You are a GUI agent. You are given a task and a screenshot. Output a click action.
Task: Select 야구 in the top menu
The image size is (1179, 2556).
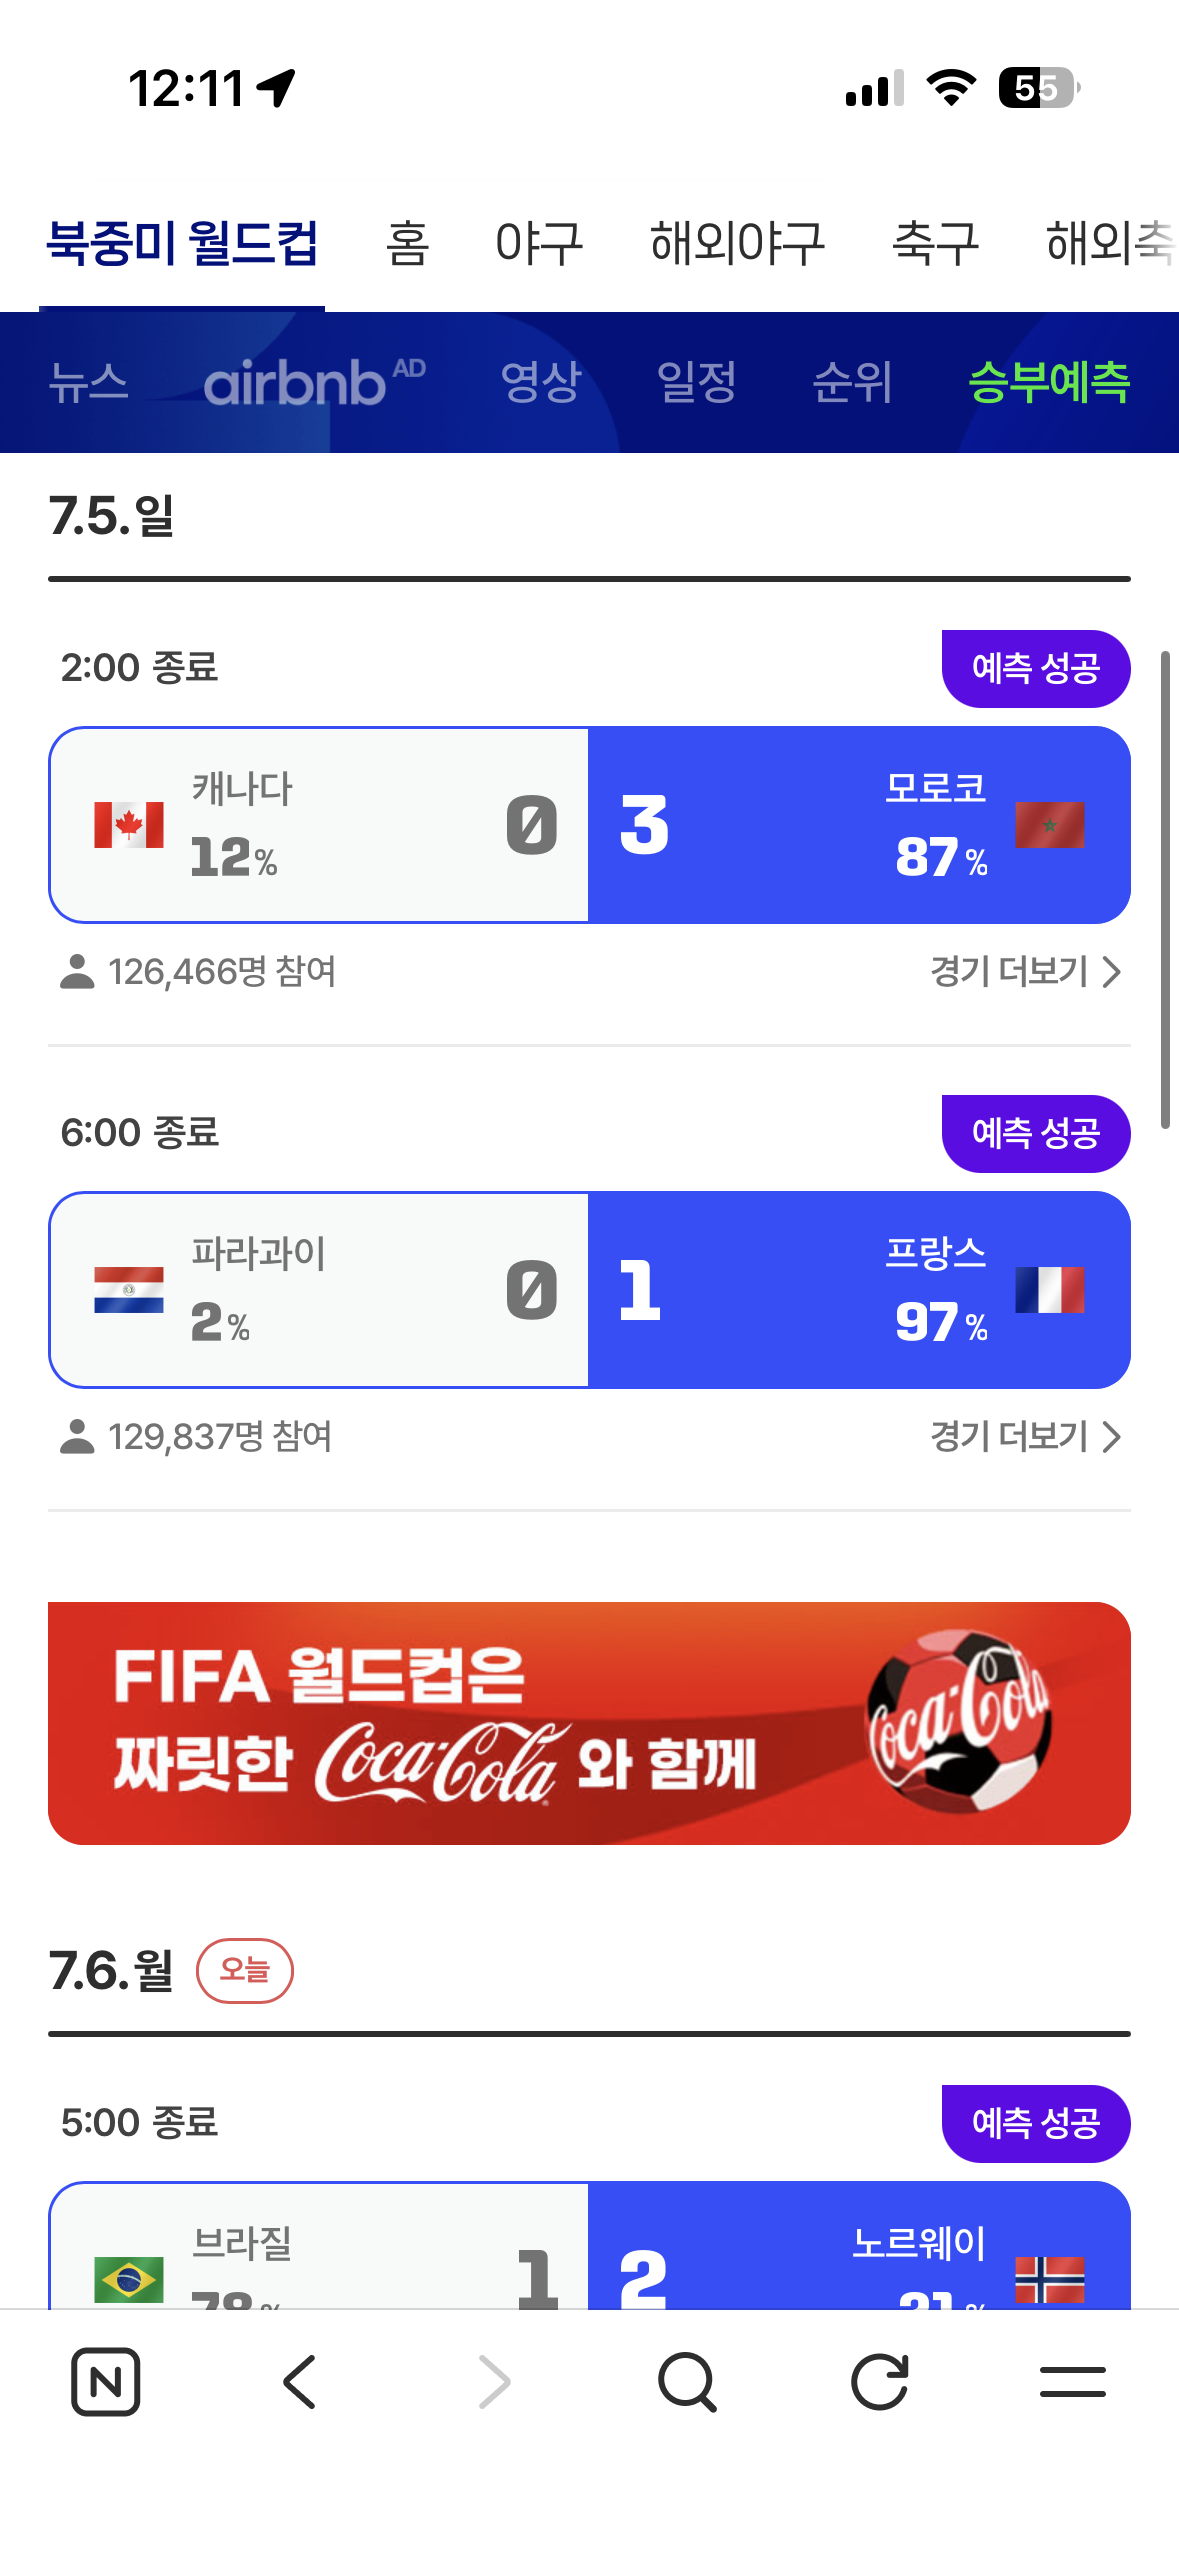(540, 243)
